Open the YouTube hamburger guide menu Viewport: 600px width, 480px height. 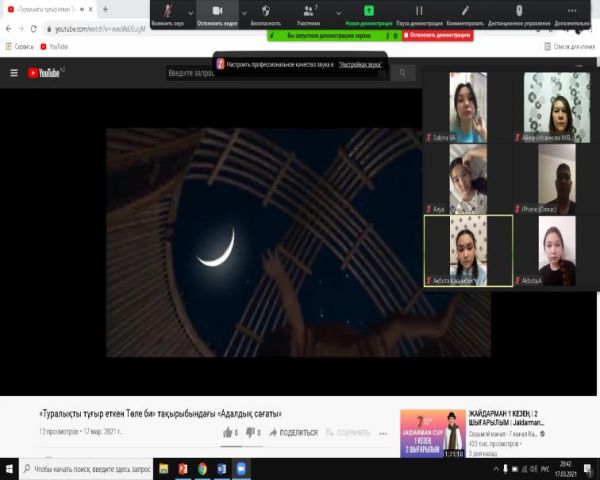pos(14,73)
